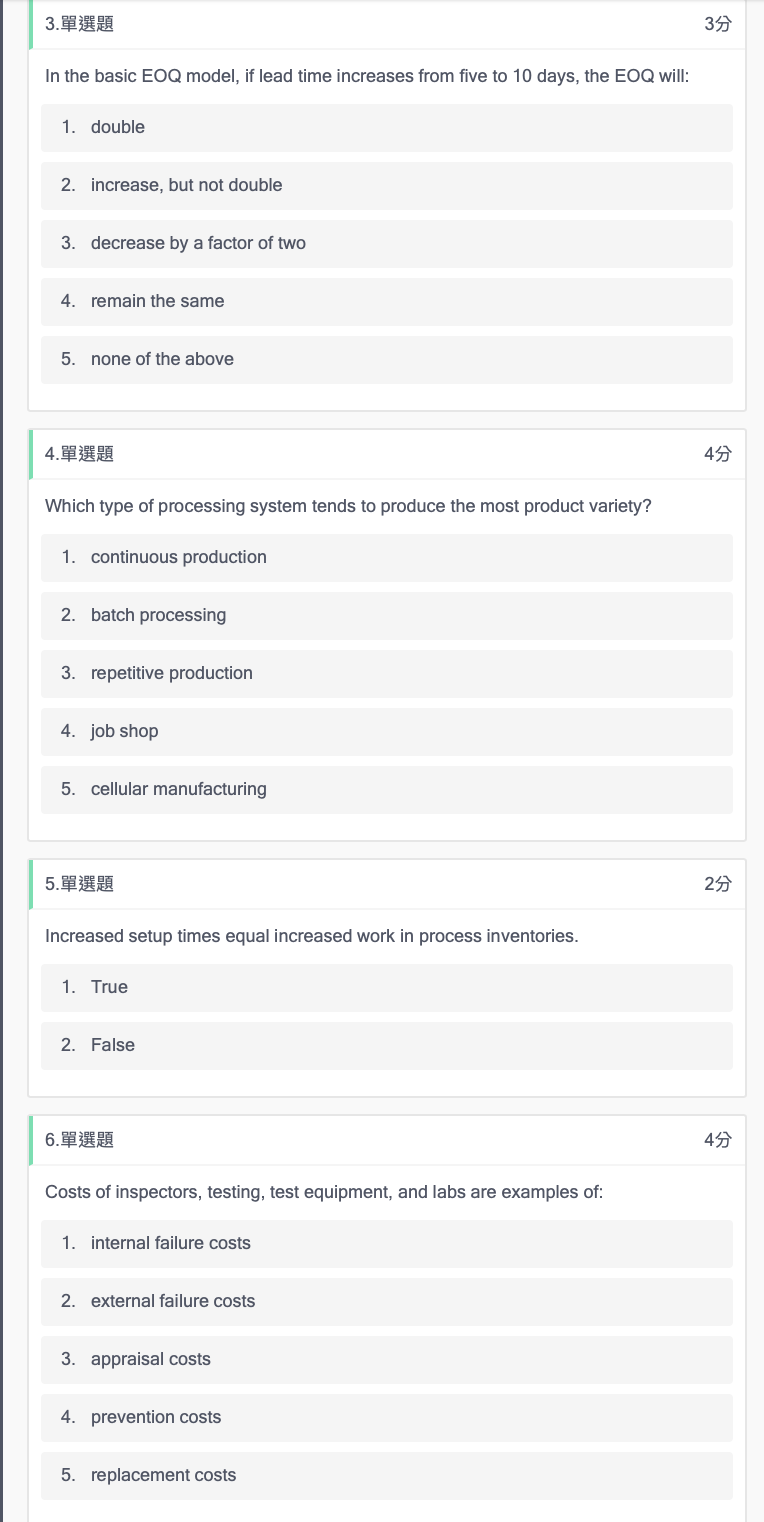Click question 3 header '3.單選題'

(x=79, y=24)
